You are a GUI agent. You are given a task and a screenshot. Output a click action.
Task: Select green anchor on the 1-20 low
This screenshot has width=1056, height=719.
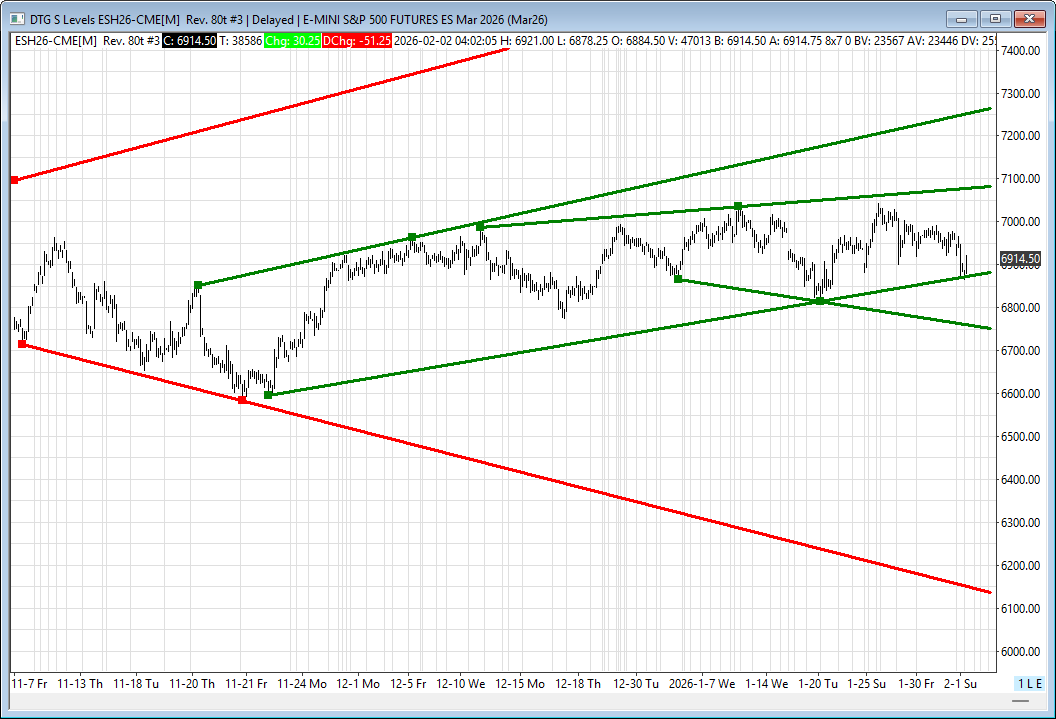click(x=820, y=301)
